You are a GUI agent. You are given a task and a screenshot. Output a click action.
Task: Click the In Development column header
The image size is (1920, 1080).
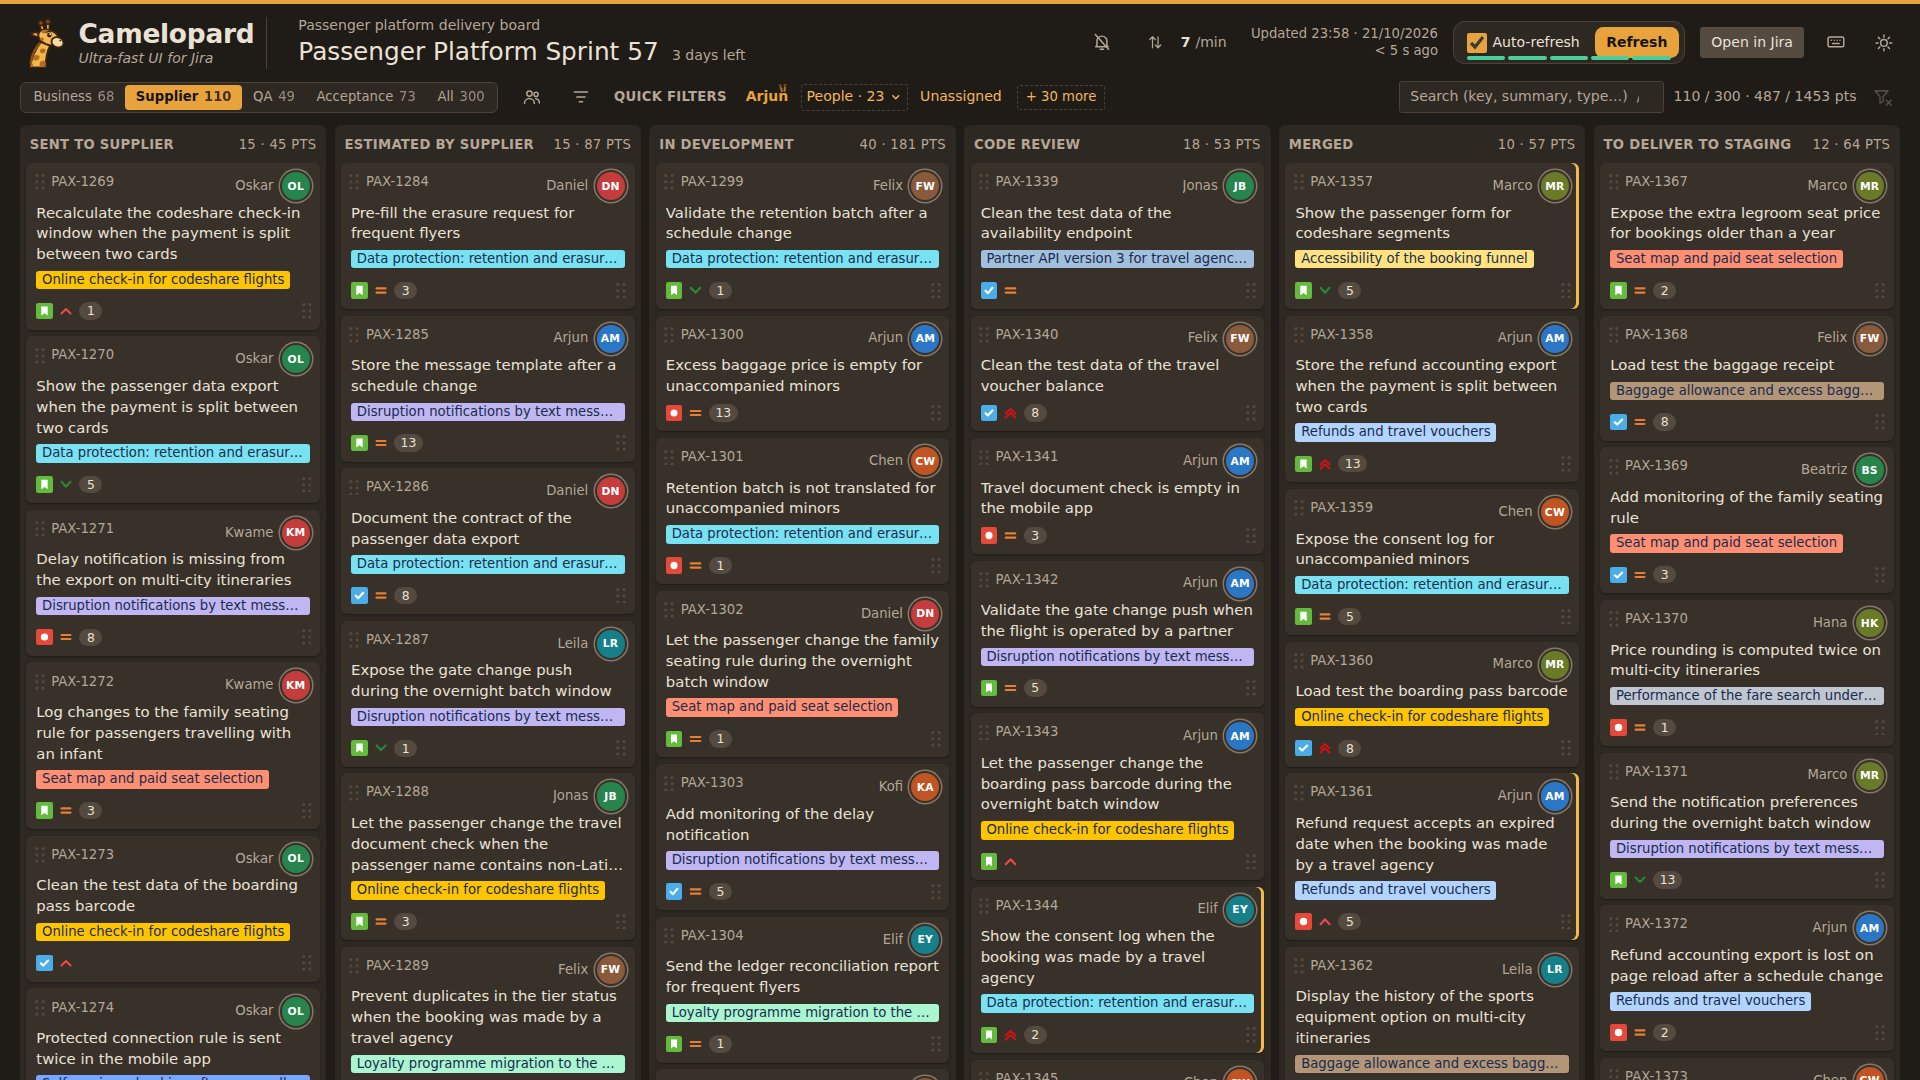pyautogui.click(x=802, y=144)
